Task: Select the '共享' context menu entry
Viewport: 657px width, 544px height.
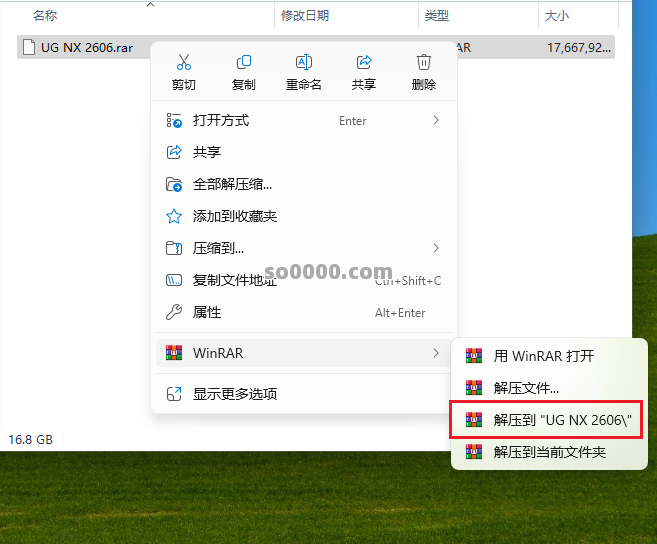Action: pos(304,152)
